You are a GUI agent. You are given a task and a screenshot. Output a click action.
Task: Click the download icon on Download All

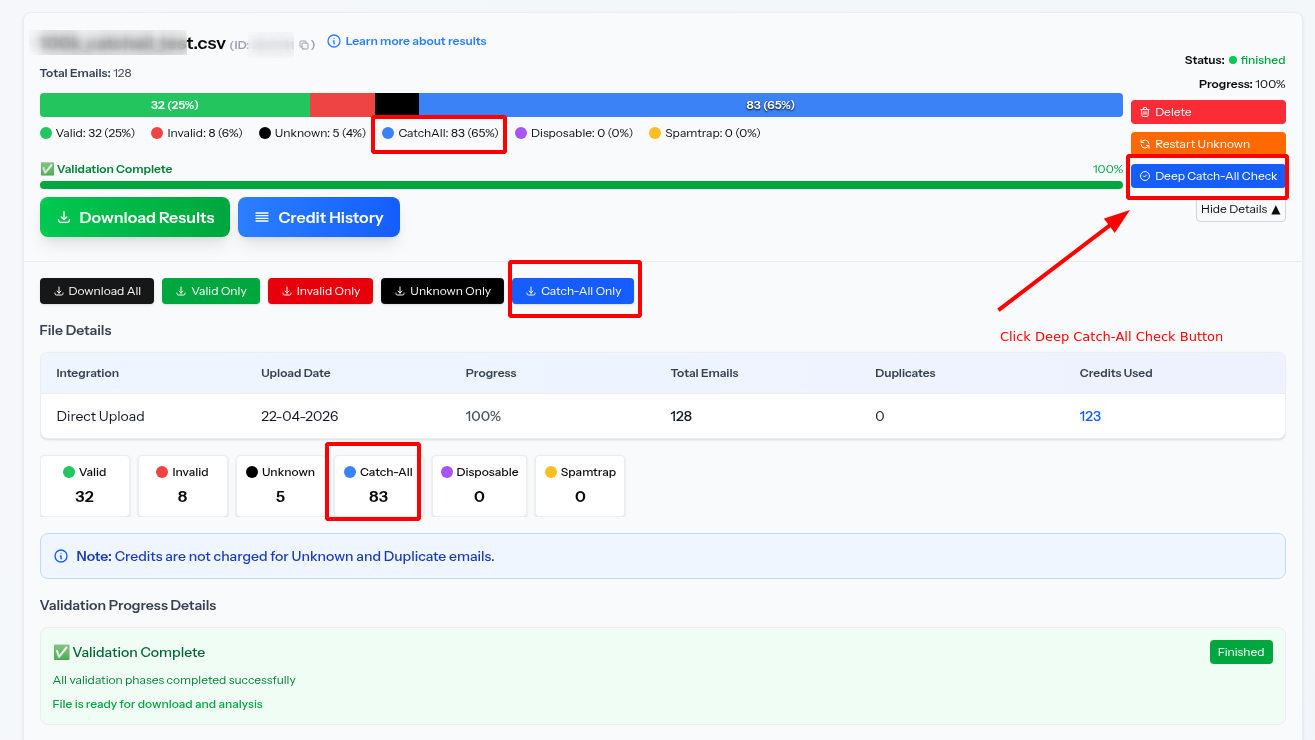click(59, 291)
